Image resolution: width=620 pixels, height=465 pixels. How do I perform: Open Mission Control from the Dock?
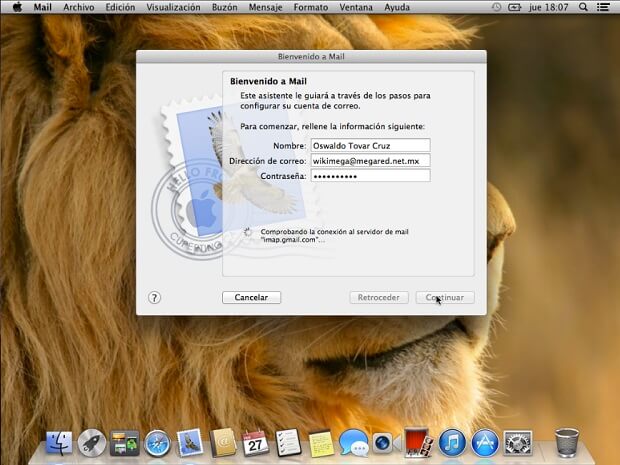pyautogui.click(x=125, y=442)
